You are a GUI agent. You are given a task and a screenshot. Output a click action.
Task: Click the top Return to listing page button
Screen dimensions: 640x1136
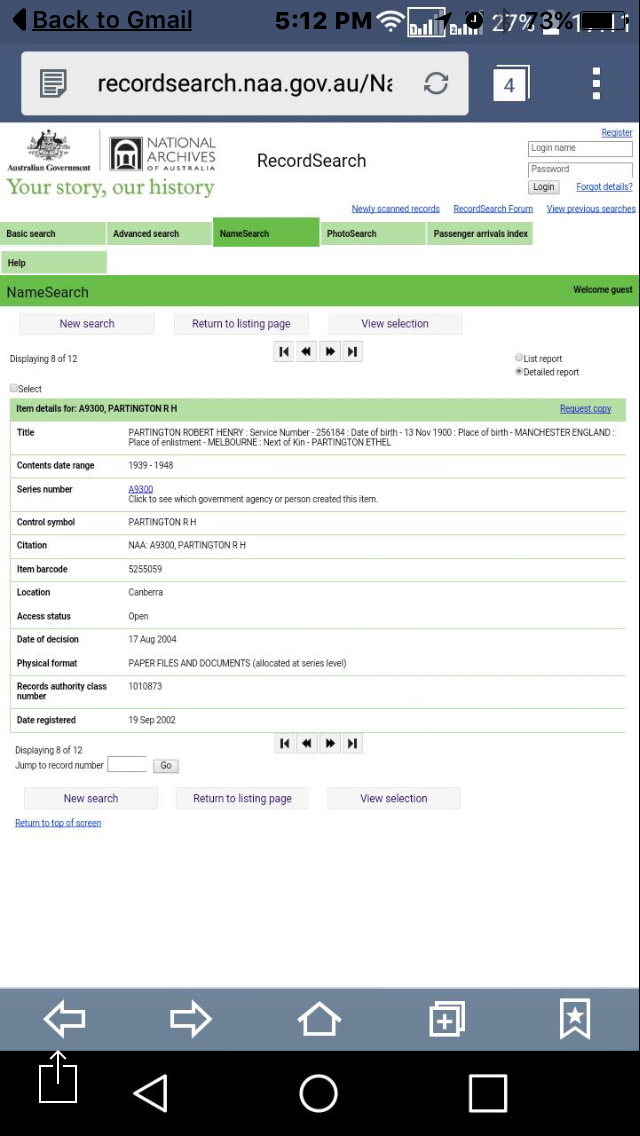tap(241, 324)
